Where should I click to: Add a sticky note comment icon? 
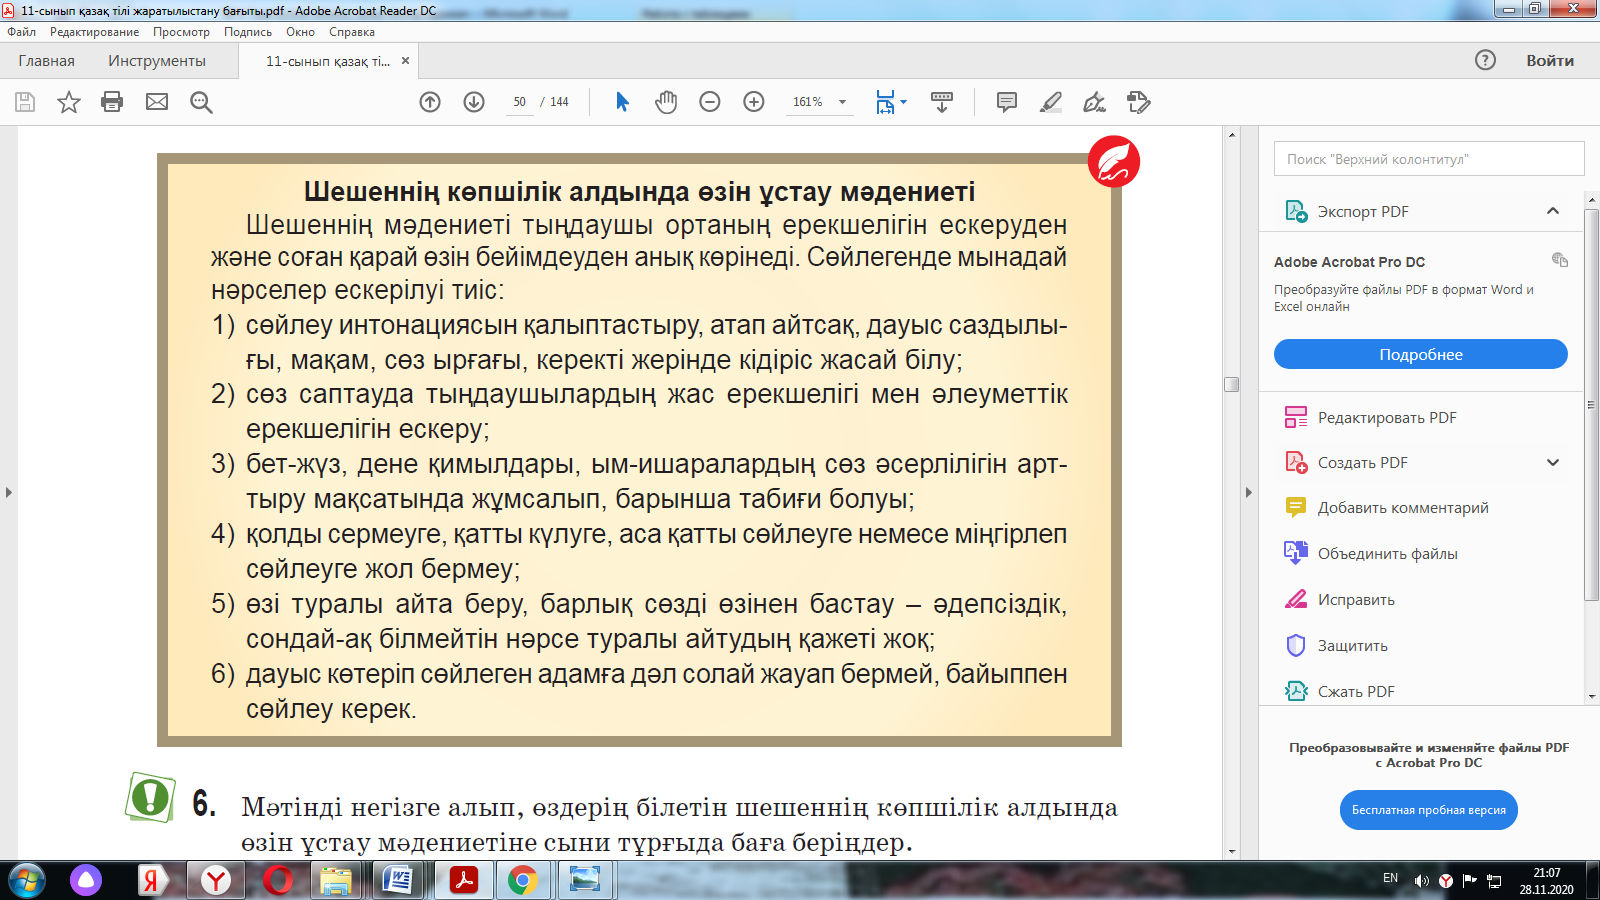pyautogui.click(x=1007, y=102)
